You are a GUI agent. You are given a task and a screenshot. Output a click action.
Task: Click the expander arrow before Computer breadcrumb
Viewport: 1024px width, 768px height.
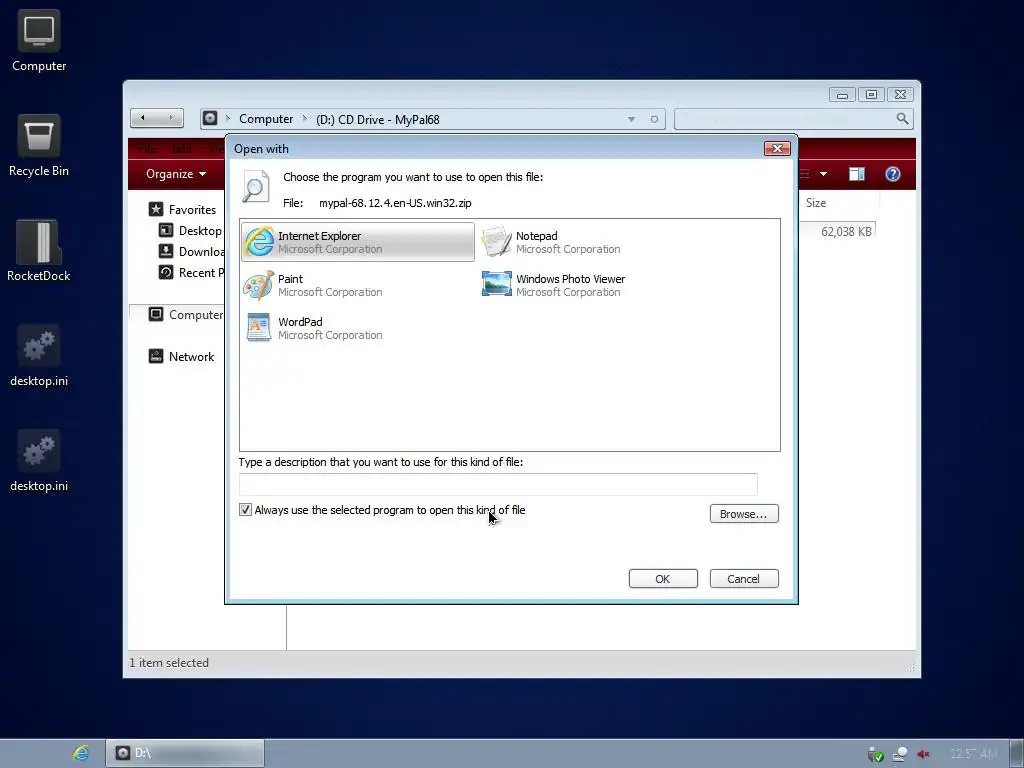tap(228, 118)
